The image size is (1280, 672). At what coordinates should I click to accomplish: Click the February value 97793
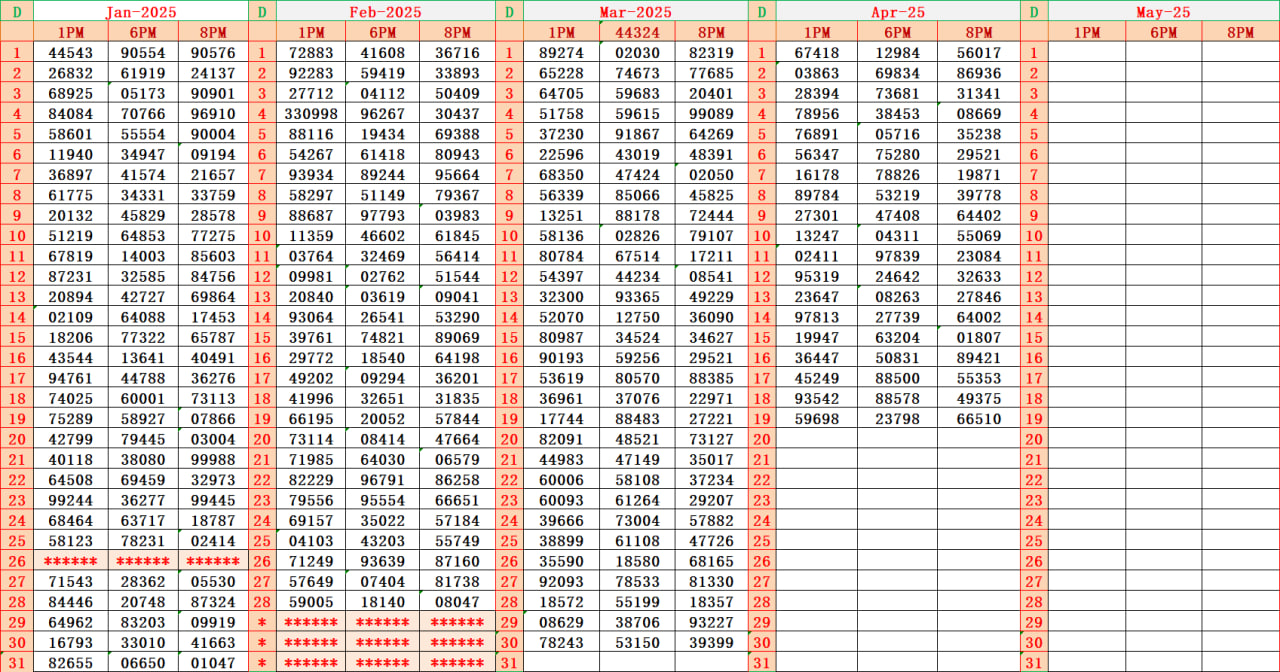point(383,215)
